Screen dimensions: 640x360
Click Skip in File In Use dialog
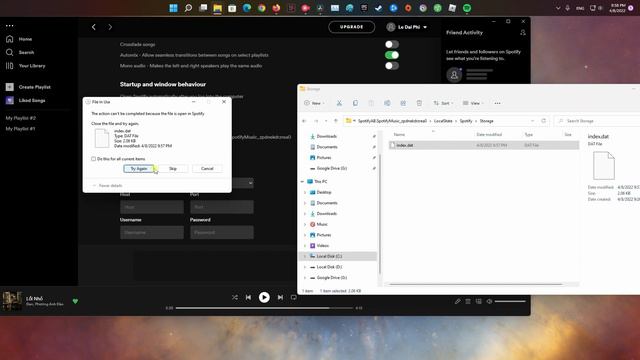(x=173, y=169)
